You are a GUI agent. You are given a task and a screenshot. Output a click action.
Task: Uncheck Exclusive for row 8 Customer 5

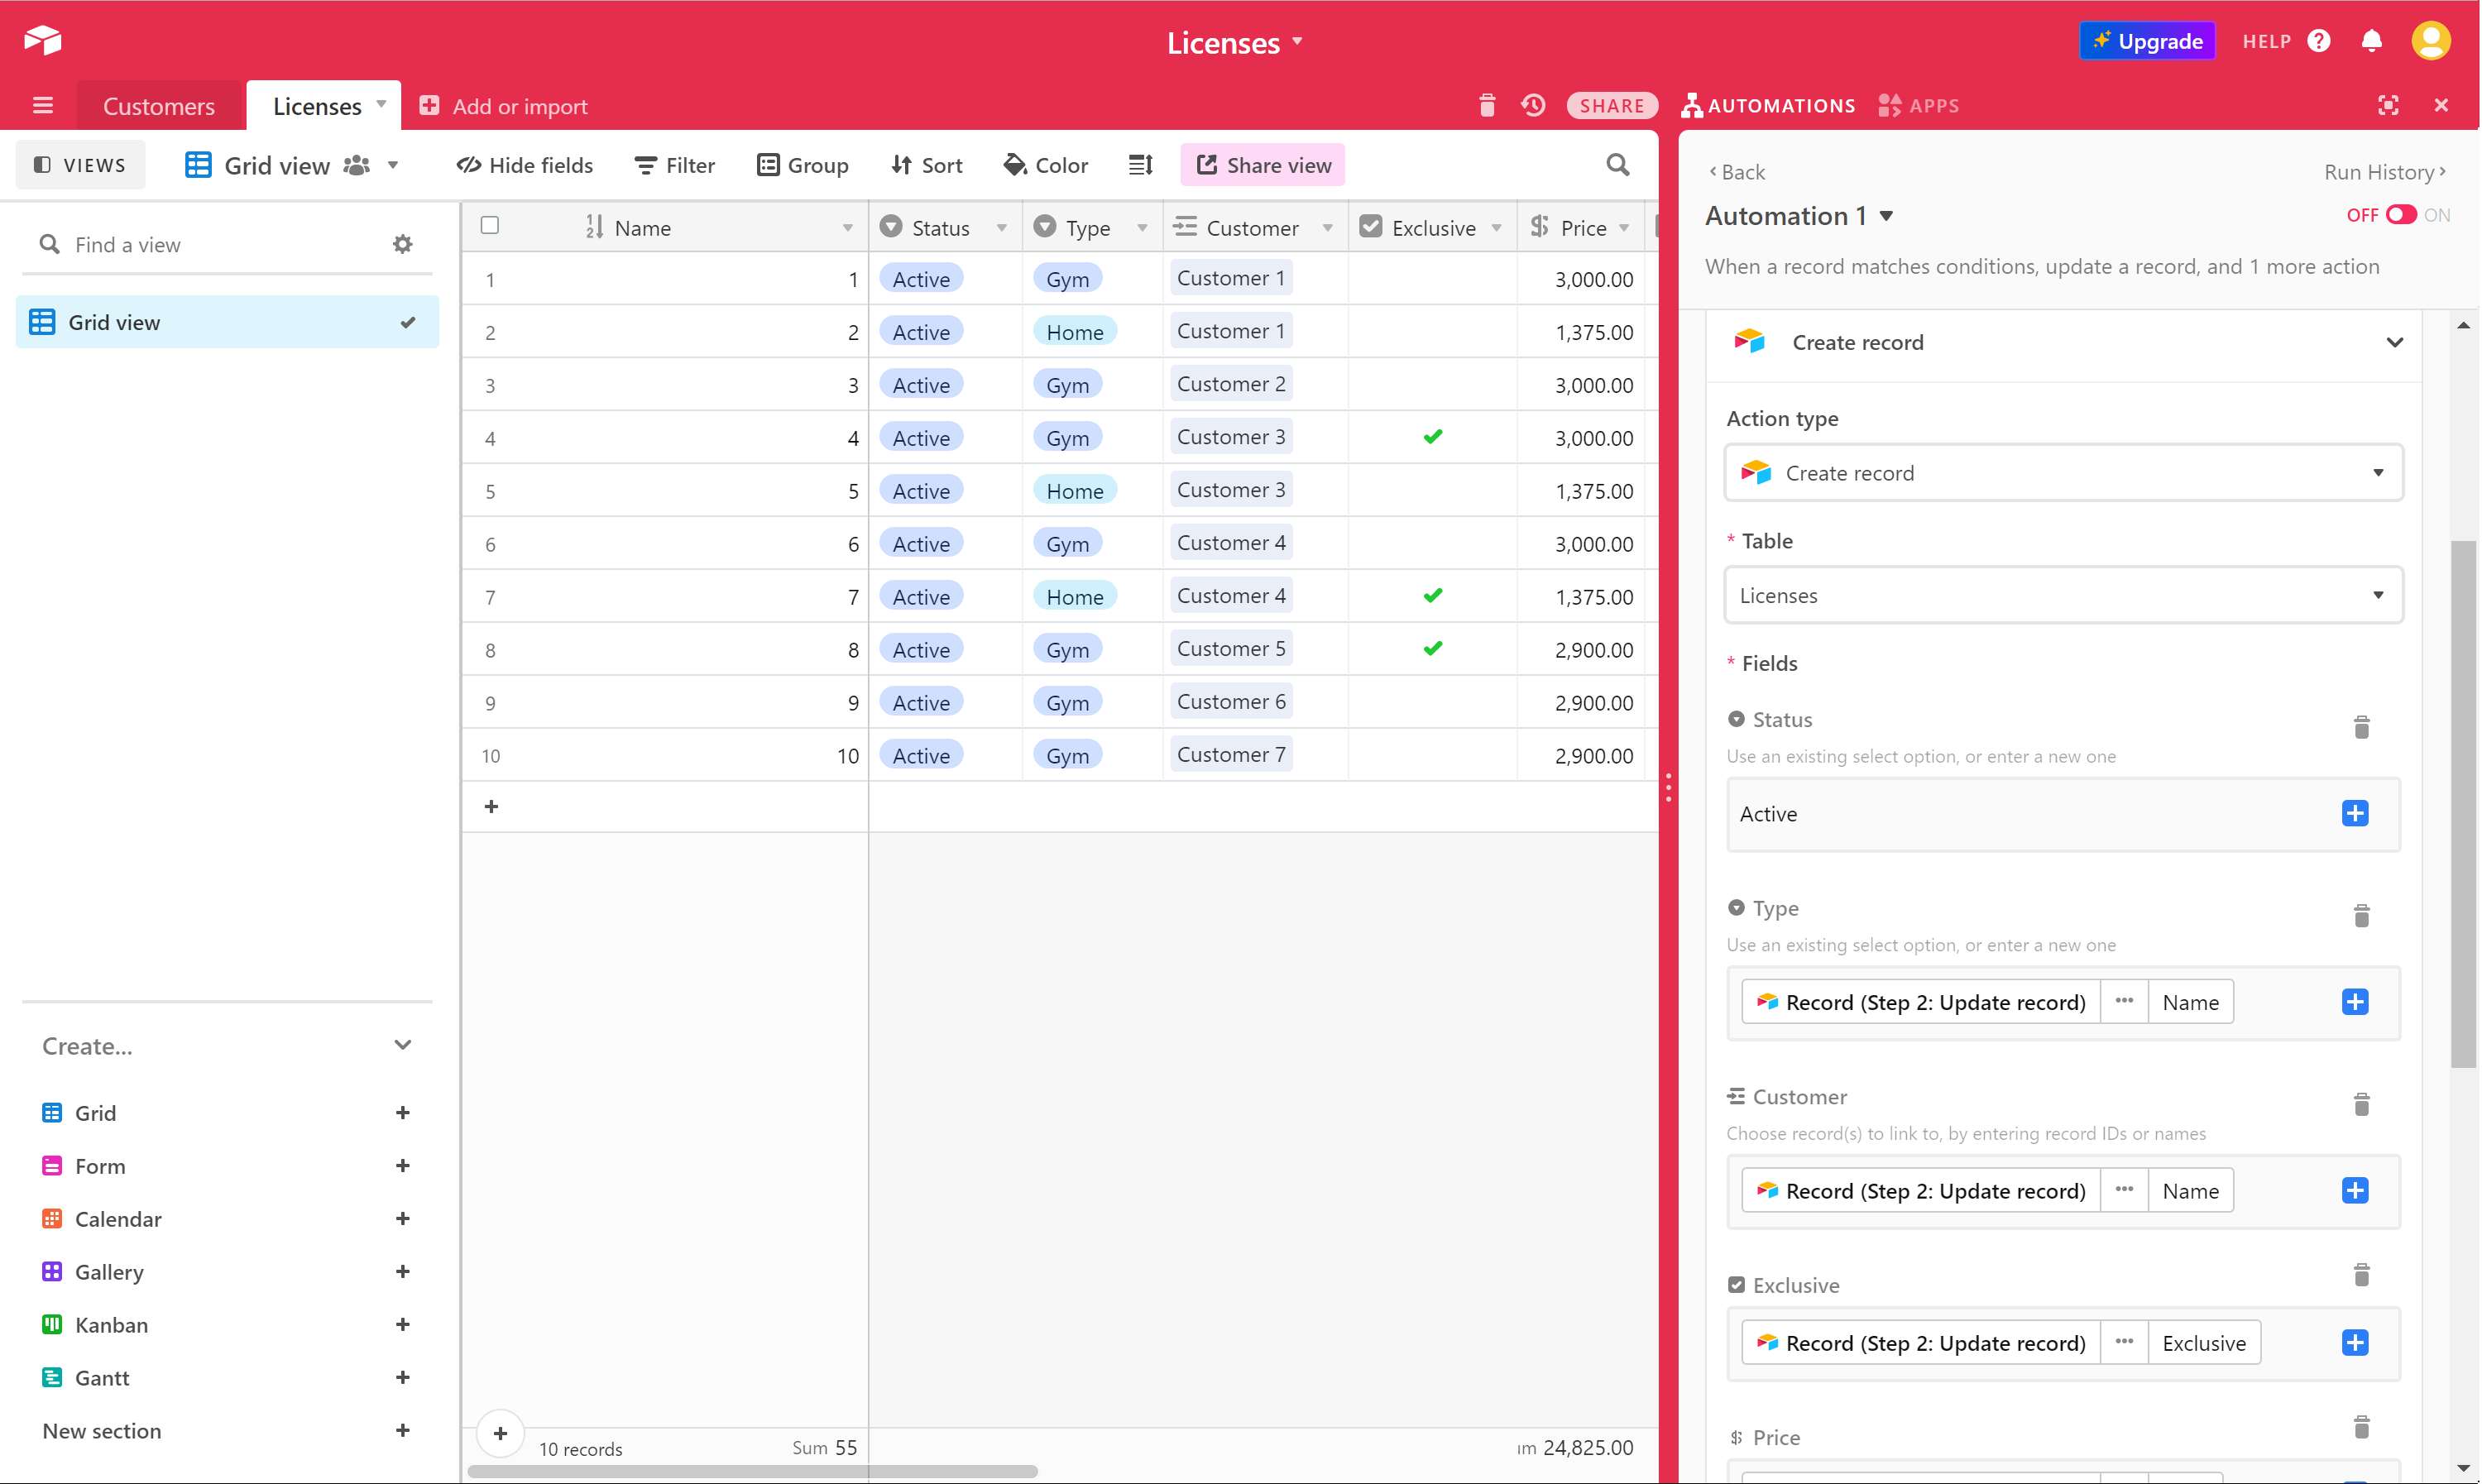point(1433,648)
